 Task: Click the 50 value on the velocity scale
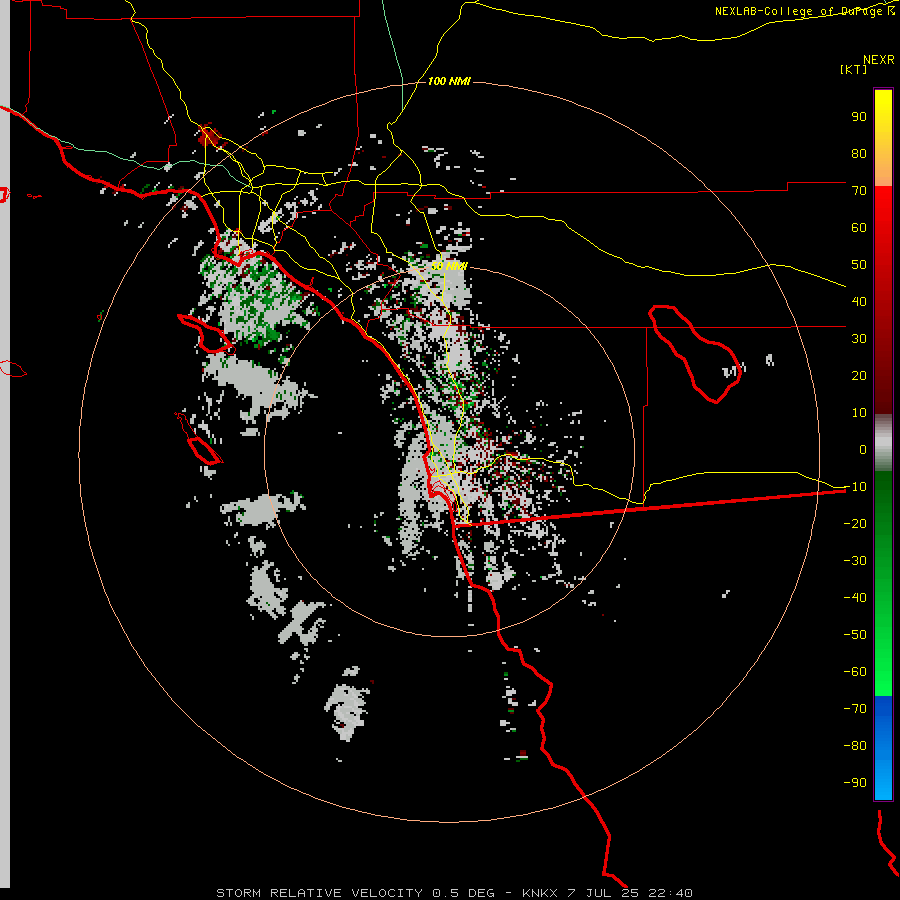tap(859, 265)
